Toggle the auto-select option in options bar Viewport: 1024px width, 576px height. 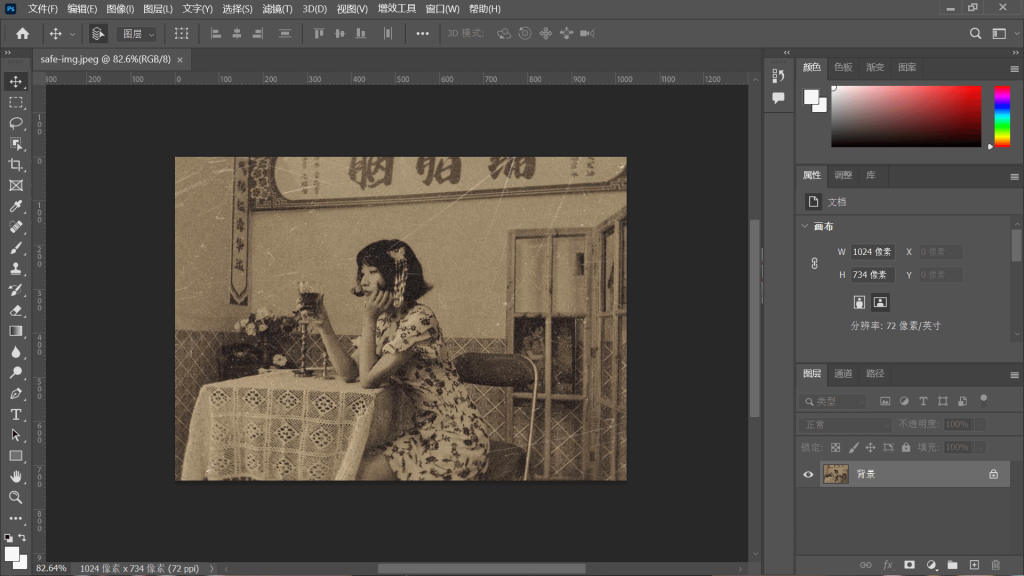click(x=98, y=33)
